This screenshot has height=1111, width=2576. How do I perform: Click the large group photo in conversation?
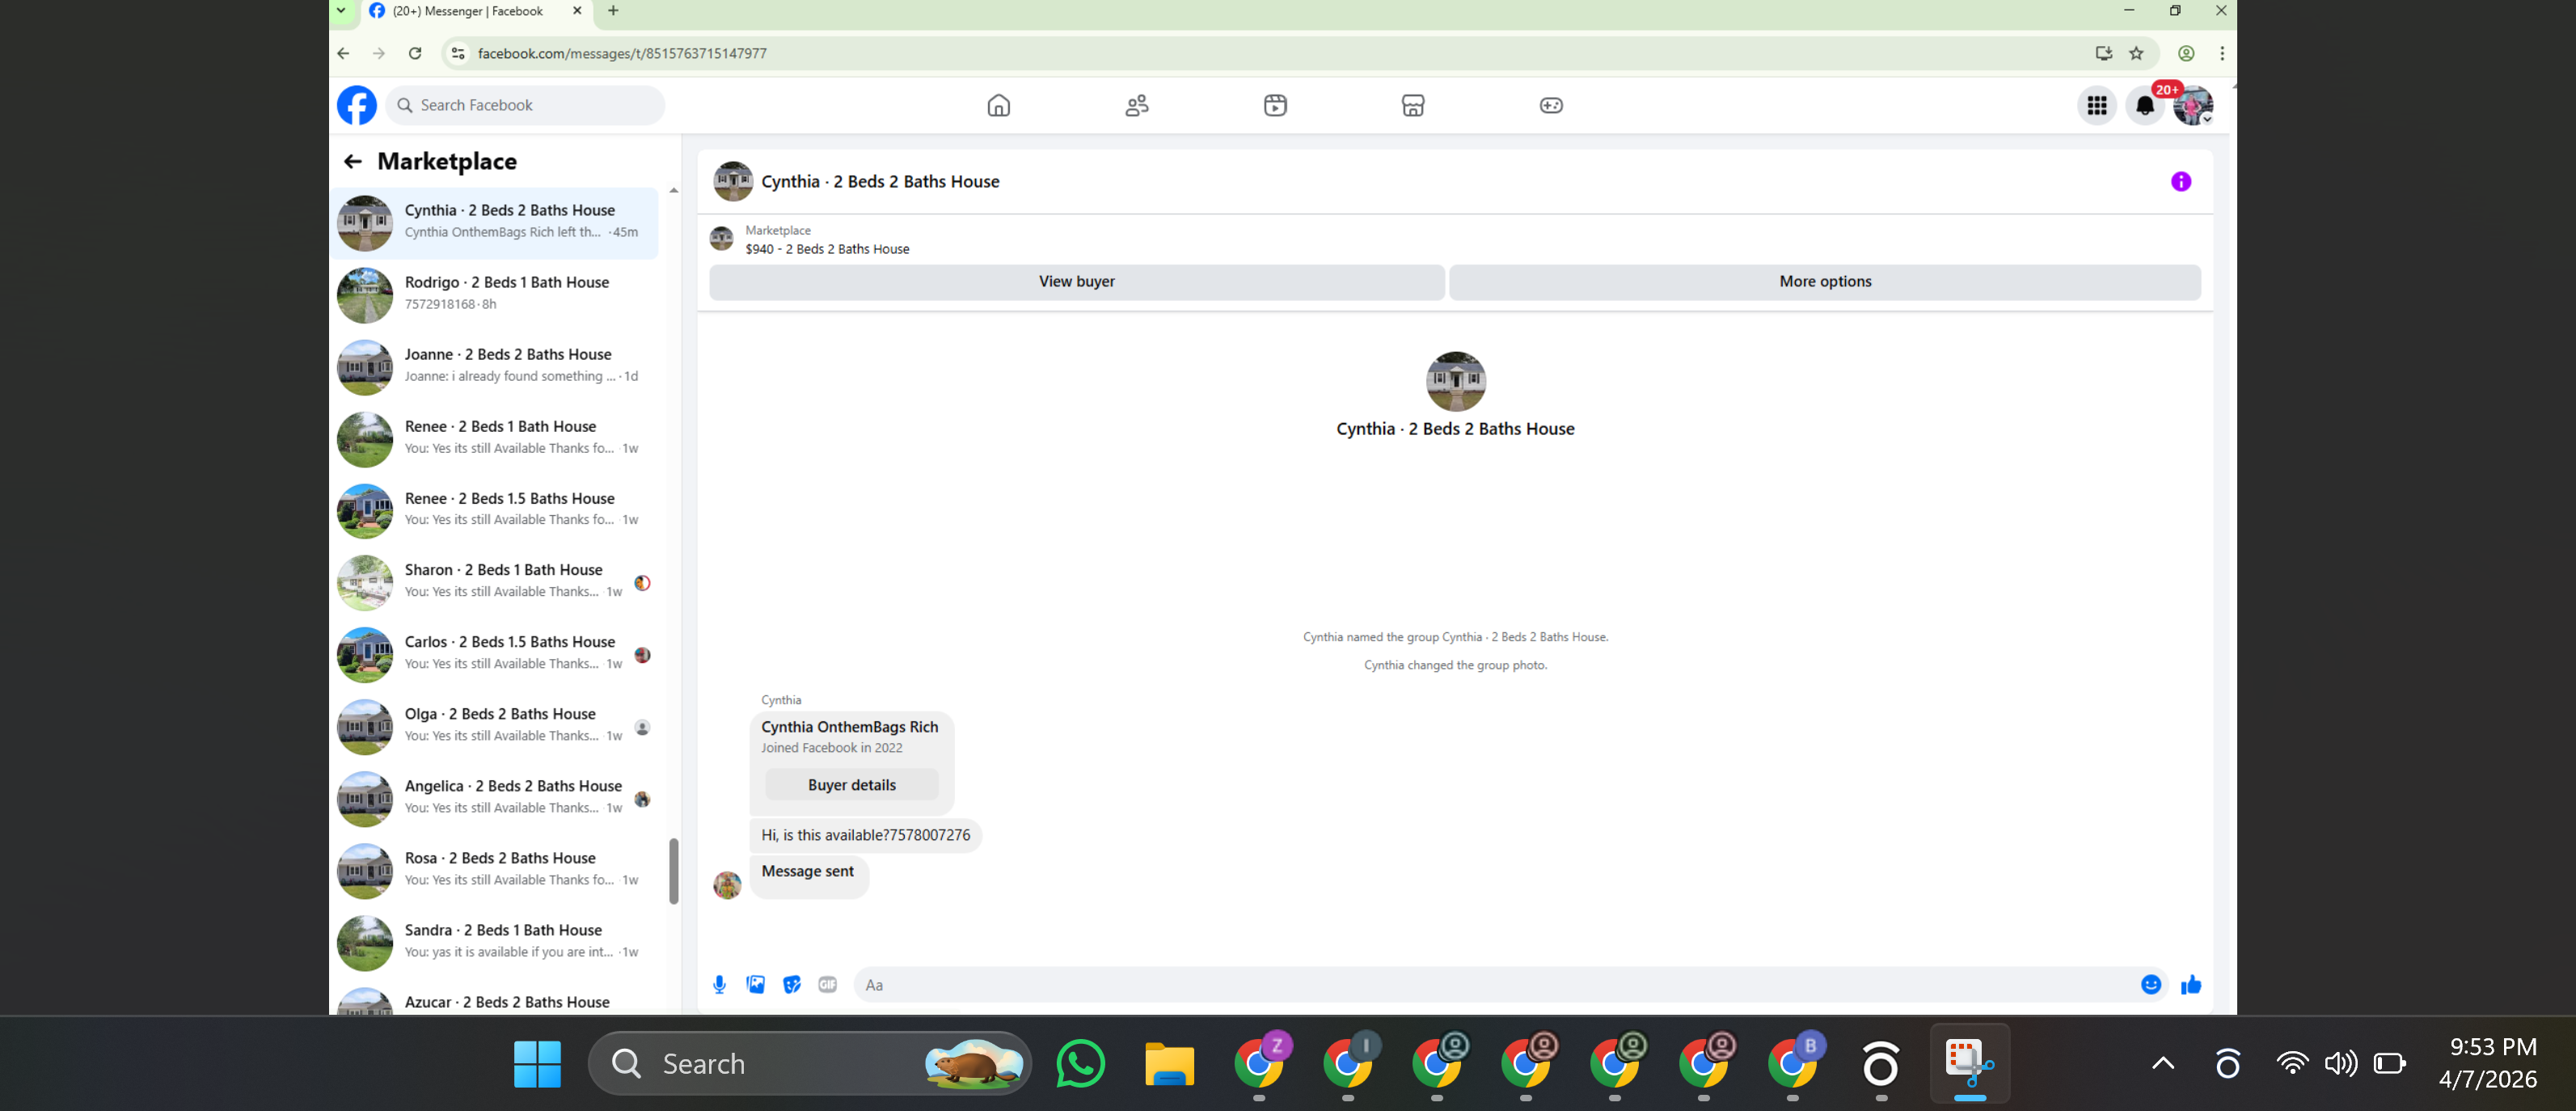[x=1455, y=381]
